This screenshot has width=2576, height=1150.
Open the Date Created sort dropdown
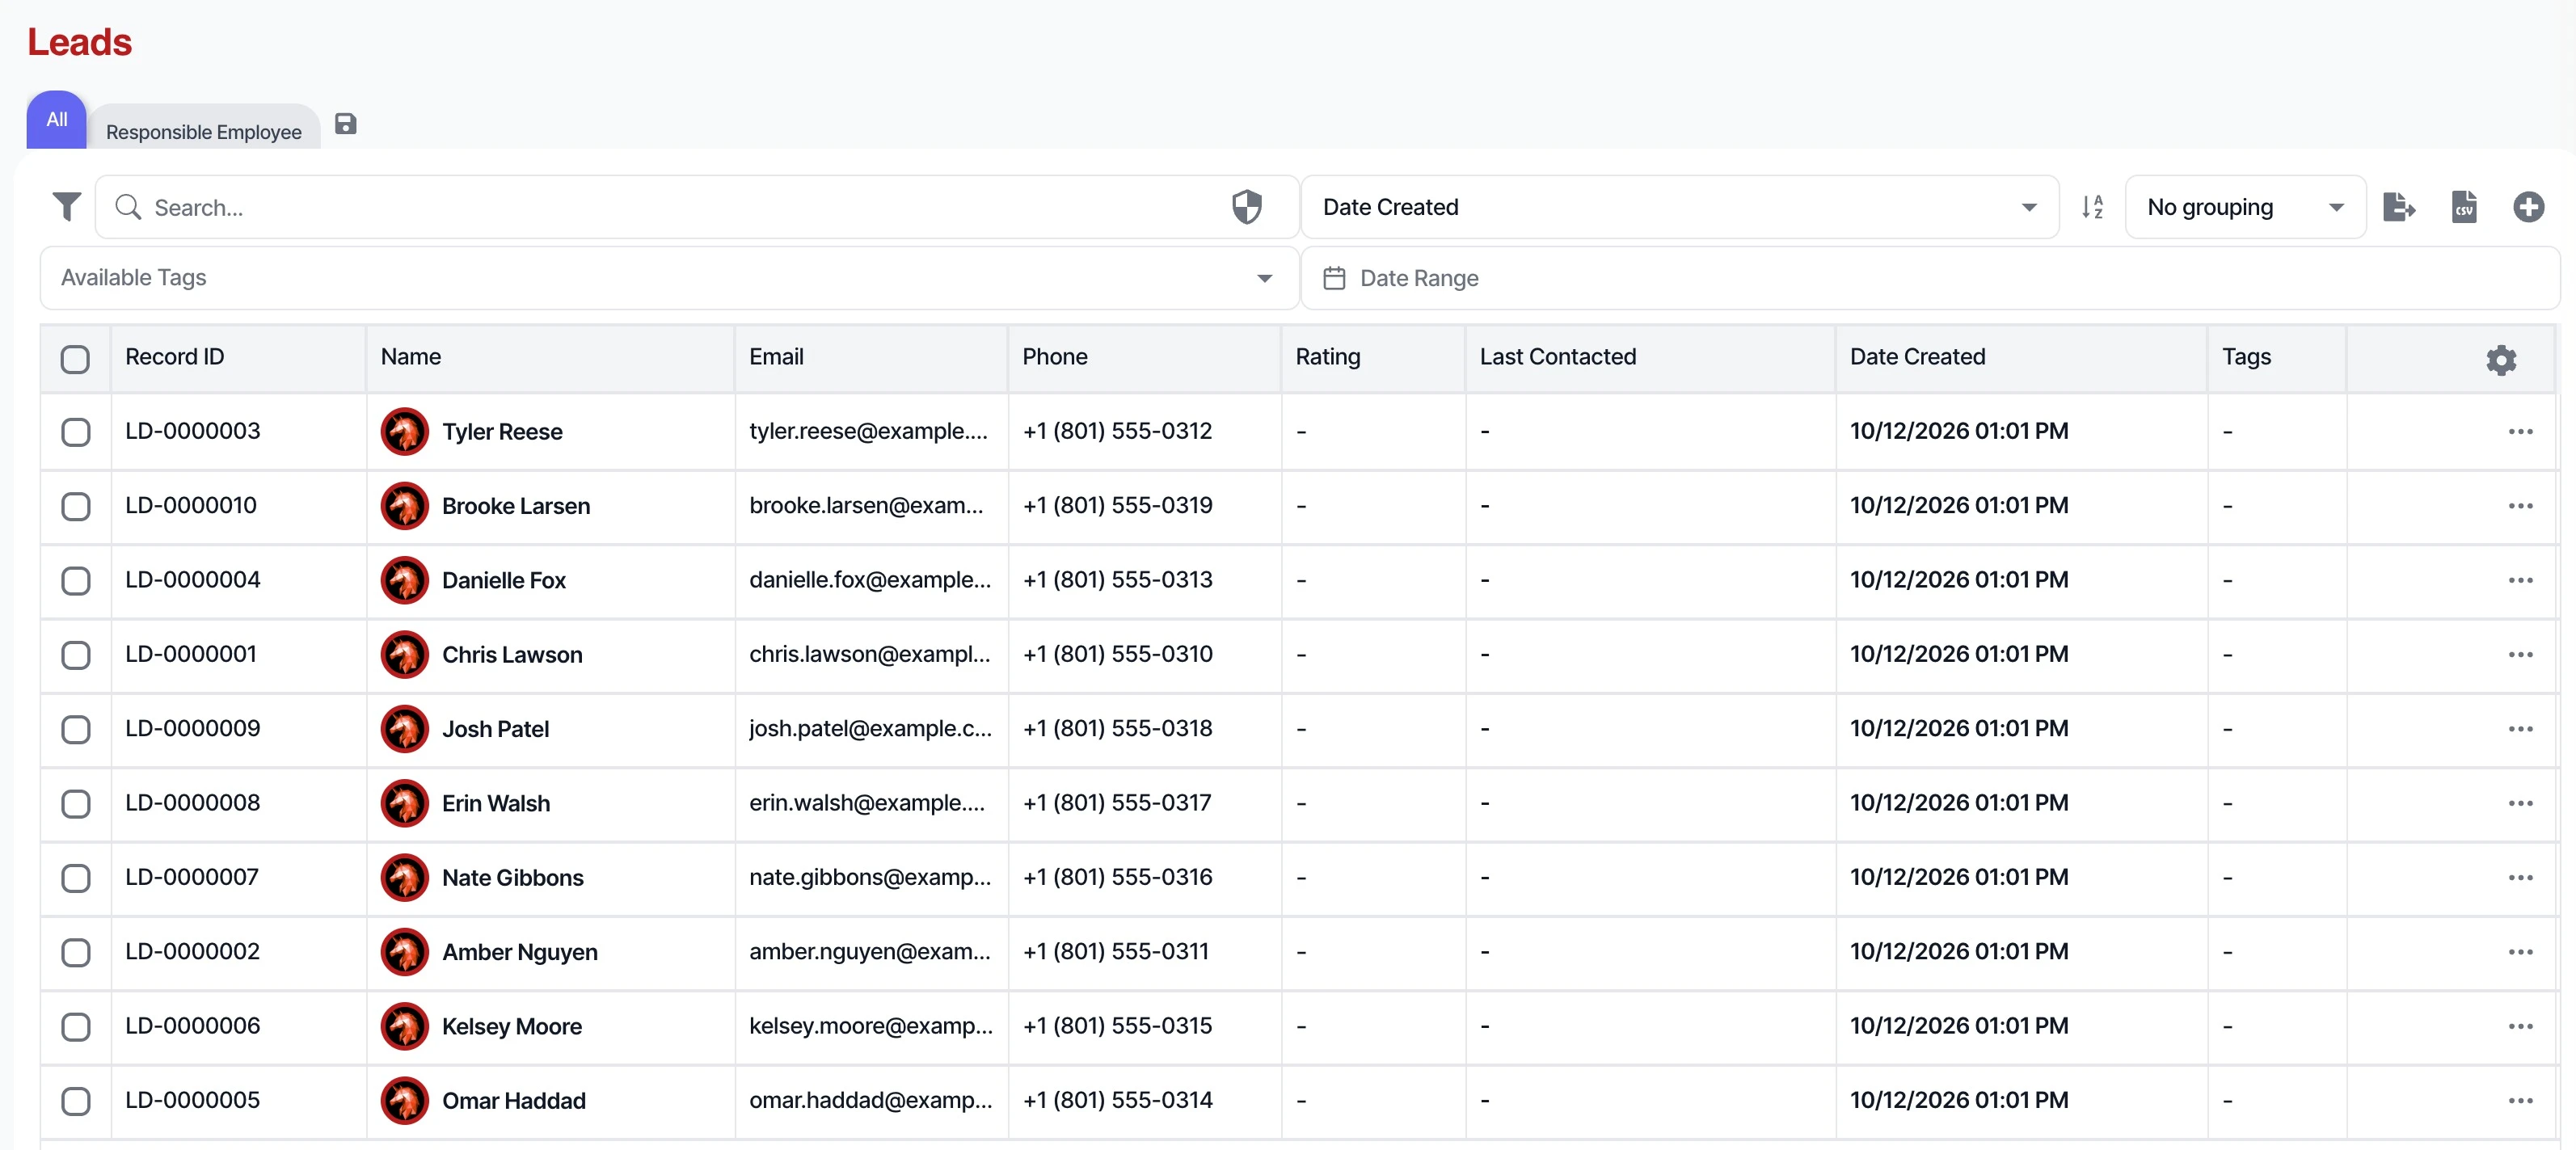coord(1679,207)
